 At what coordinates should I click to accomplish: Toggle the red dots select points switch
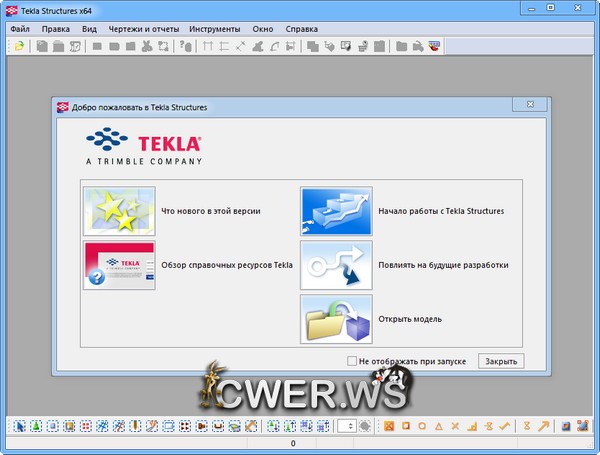tap(86, 426)
